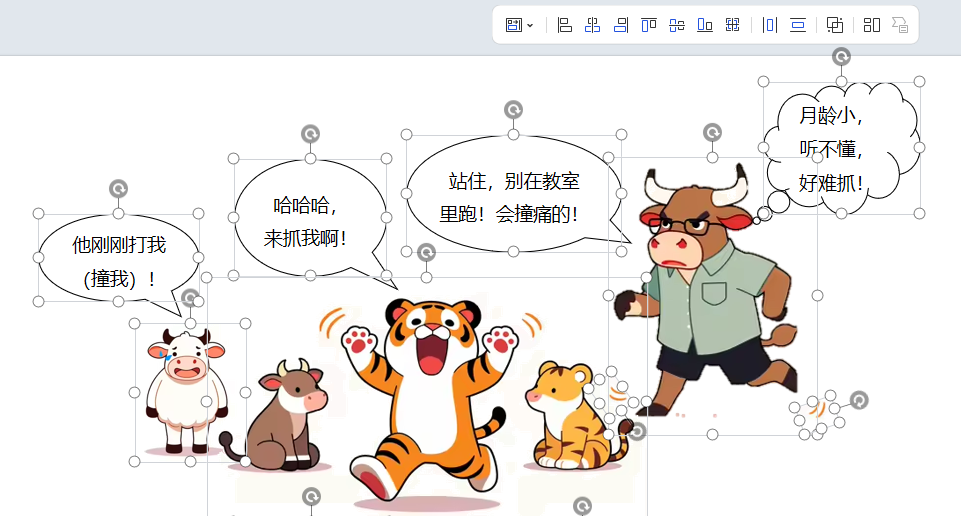Click the greyed-out convert shape icon

pos(900,25)
